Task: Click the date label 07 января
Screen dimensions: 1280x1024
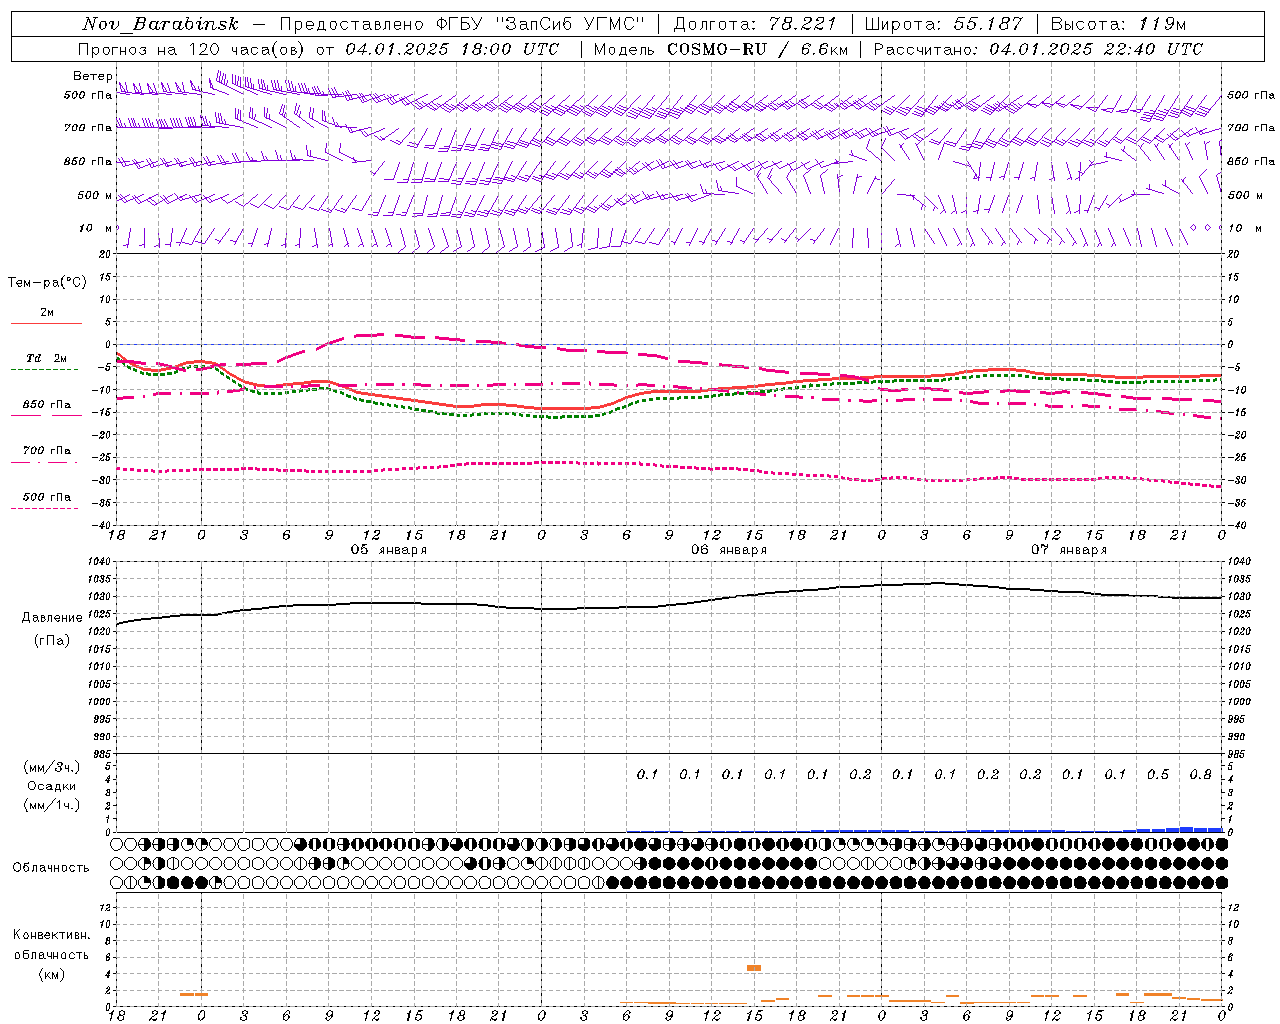Action: (1069, 550)
